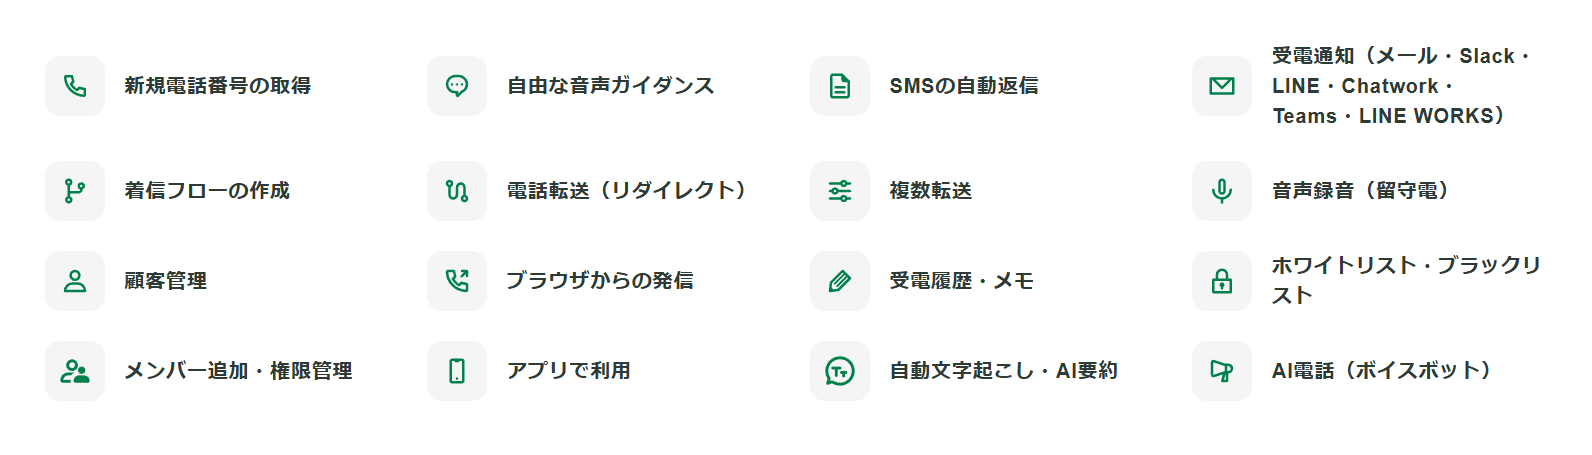Click the outgoing call icon for ブラウザからの発信
1592x455 pixels.
pos(457,281)
